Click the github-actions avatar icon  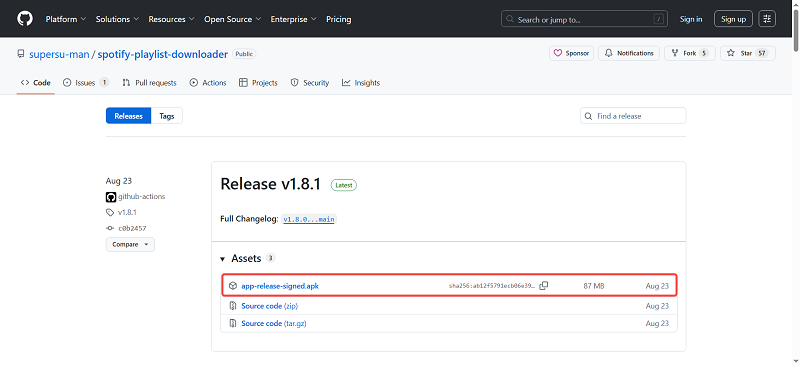tap(111, 197)
